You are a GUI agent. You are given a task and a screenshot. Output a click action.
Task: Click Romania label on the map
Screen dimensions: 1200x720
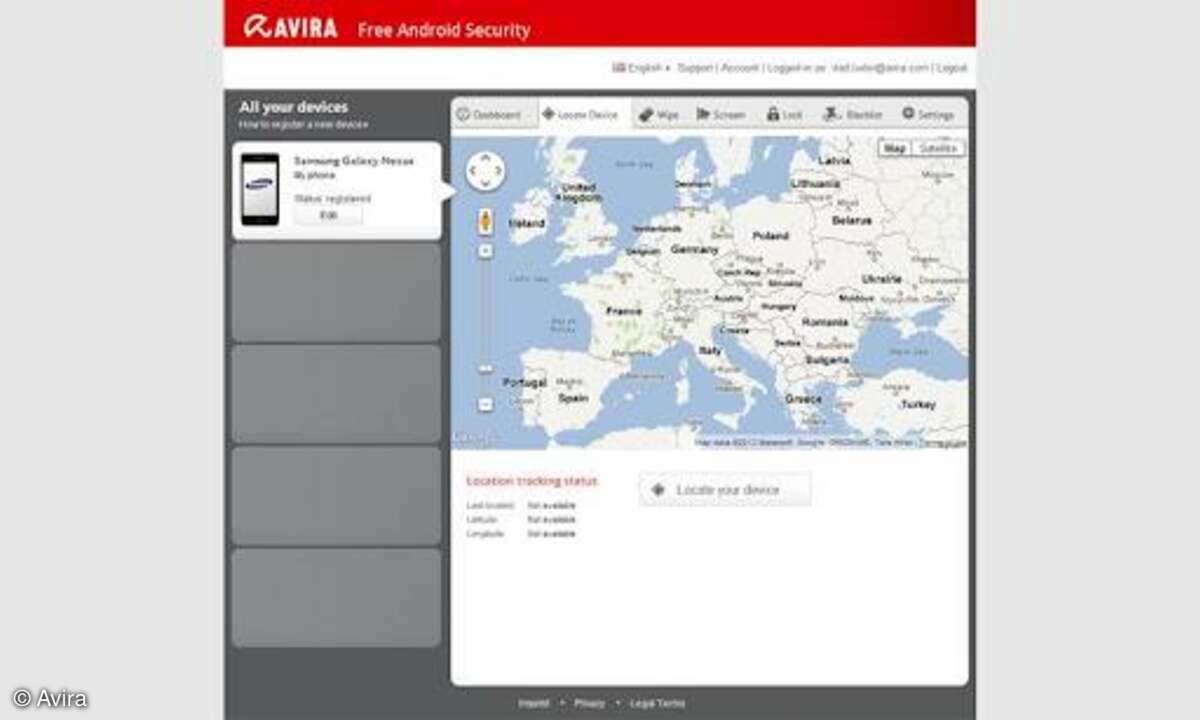click(x=825, y=322)
